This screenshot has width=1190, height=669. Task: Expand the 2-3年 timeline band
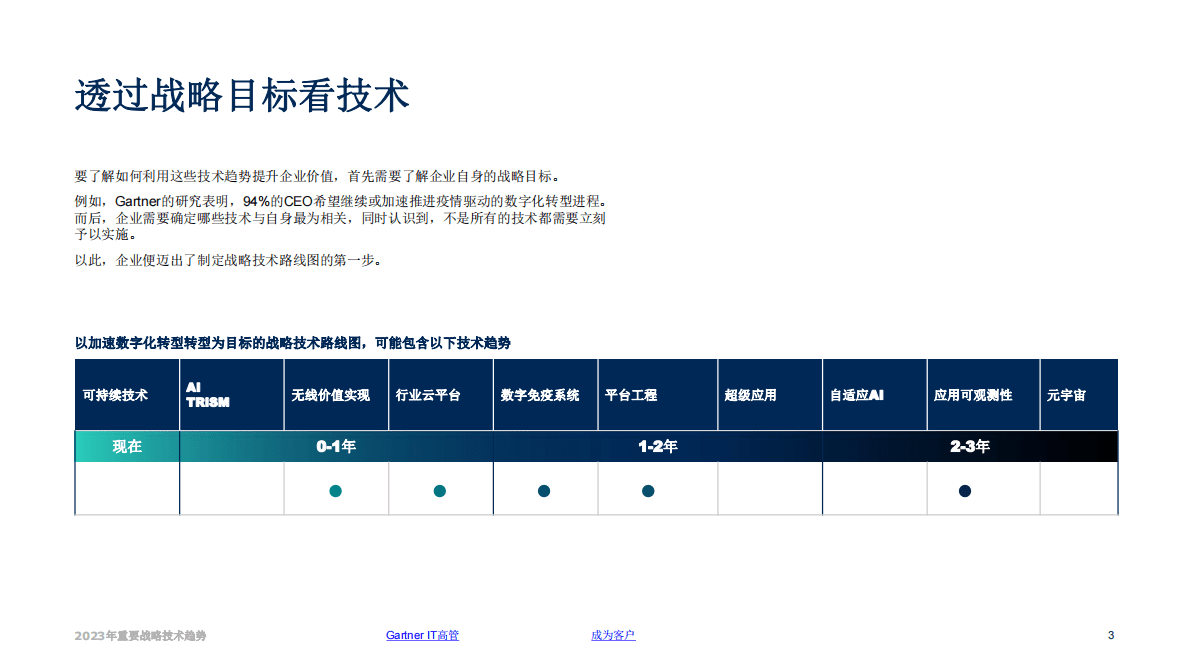[x=968, y=446]
